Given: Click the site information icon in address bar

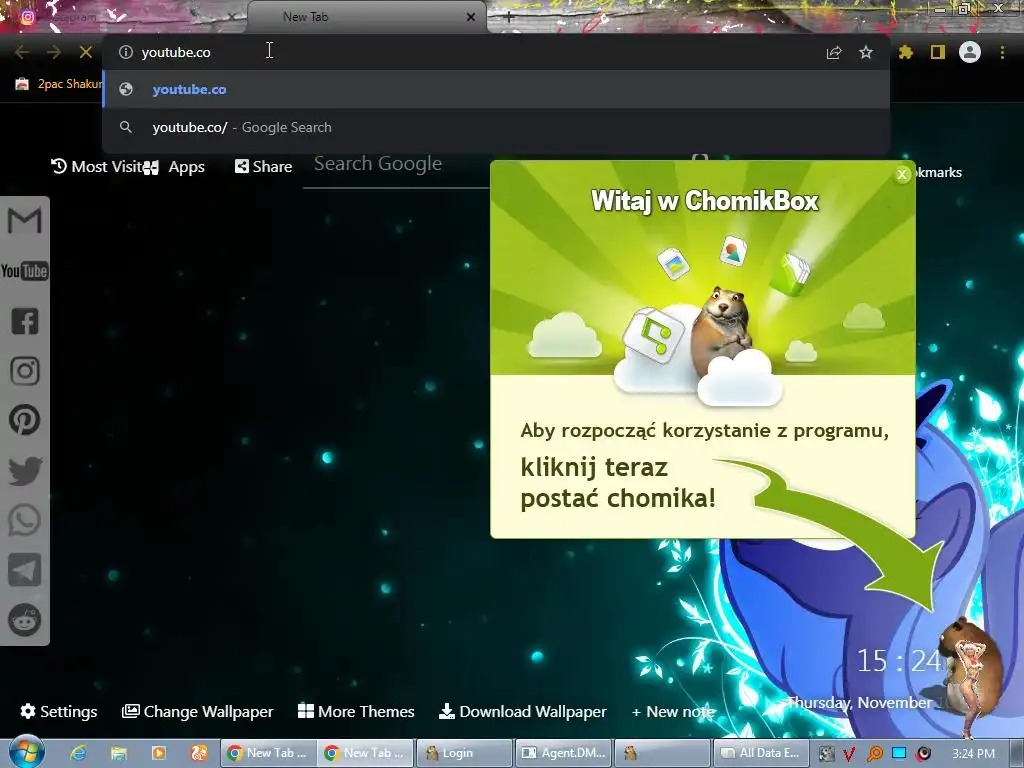Looking at the screenshot, I should [x=126, y=52].
